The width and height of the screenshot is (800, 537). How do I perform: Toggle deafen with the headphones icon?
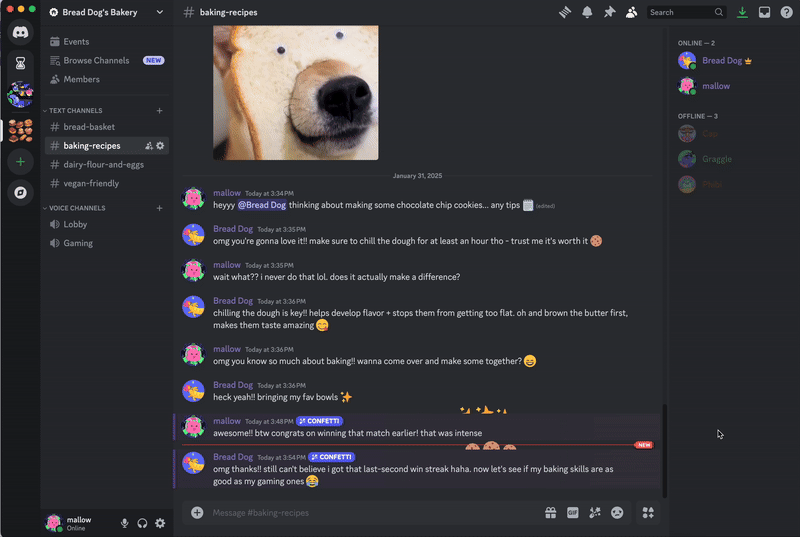(x=142, y=523)
